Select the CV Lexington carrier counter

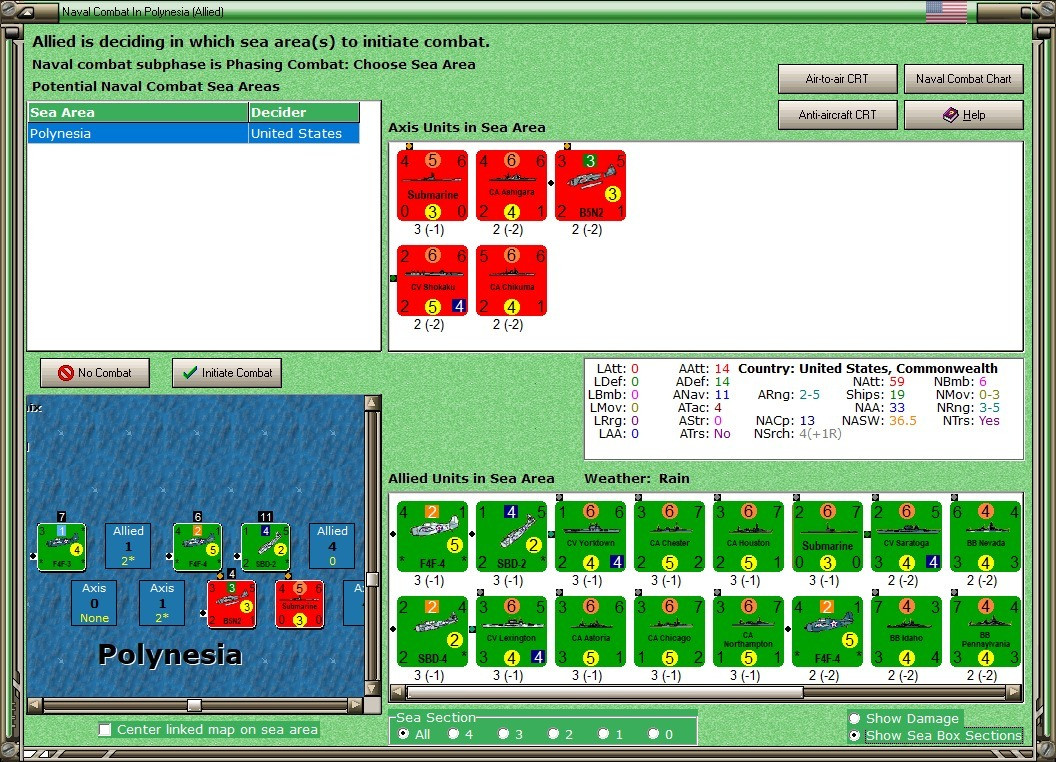(x=511, y=631)
